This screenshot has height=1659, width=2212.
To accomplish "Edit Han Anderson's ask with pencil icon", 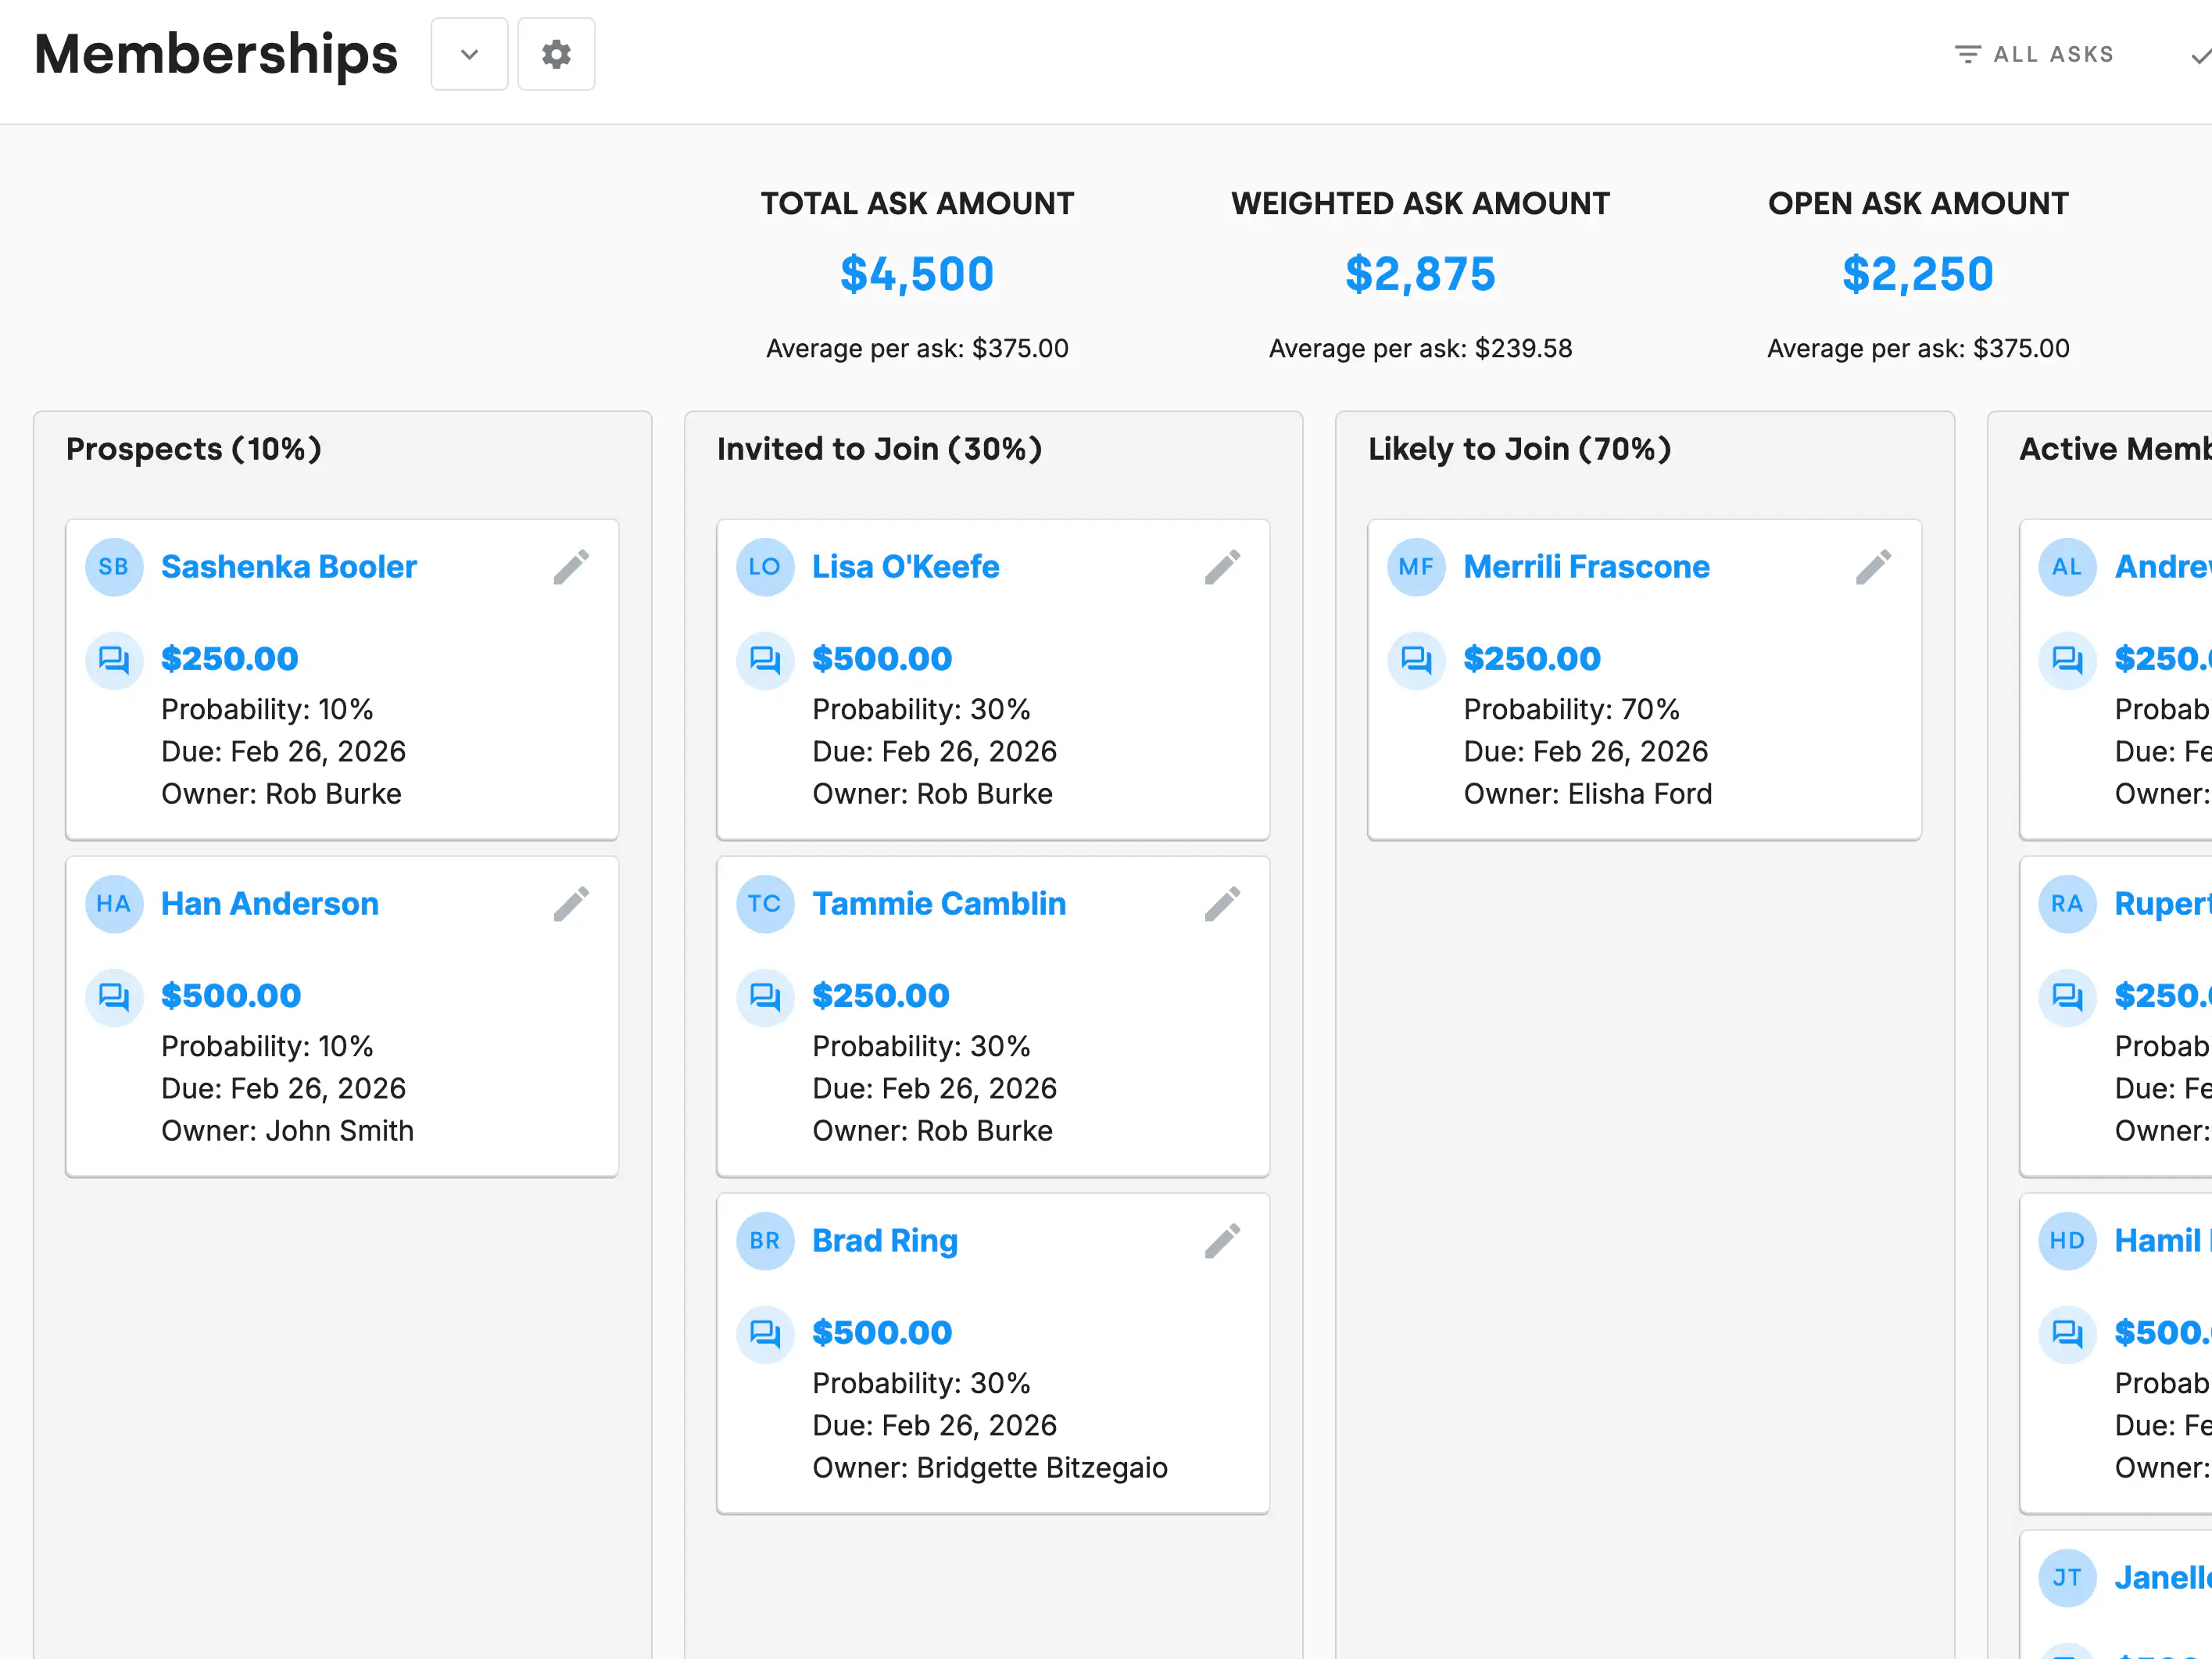I will [x=571, y=904].
